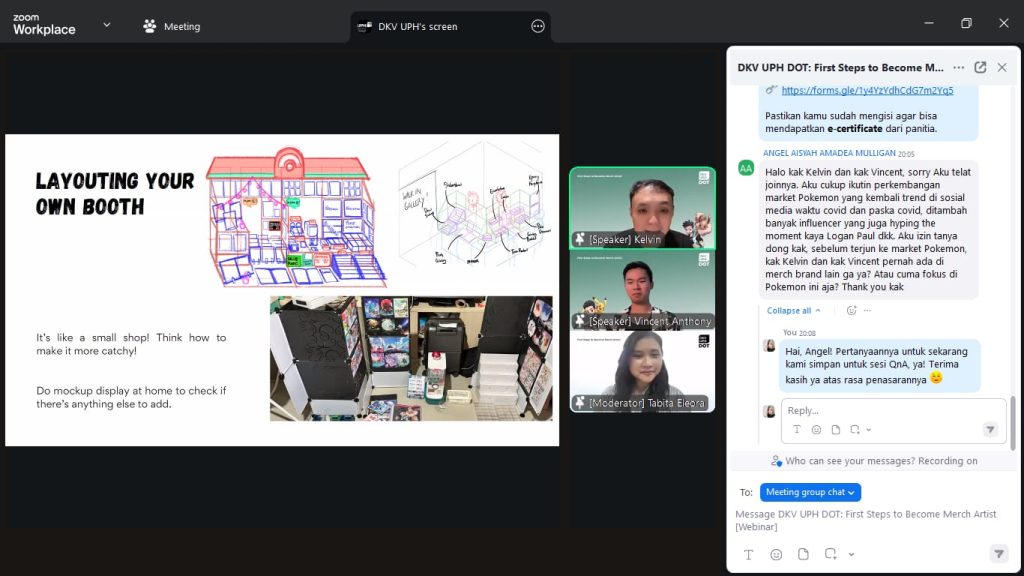
Task: Click send arrow in bottom message composer
Action: [998, 554]
